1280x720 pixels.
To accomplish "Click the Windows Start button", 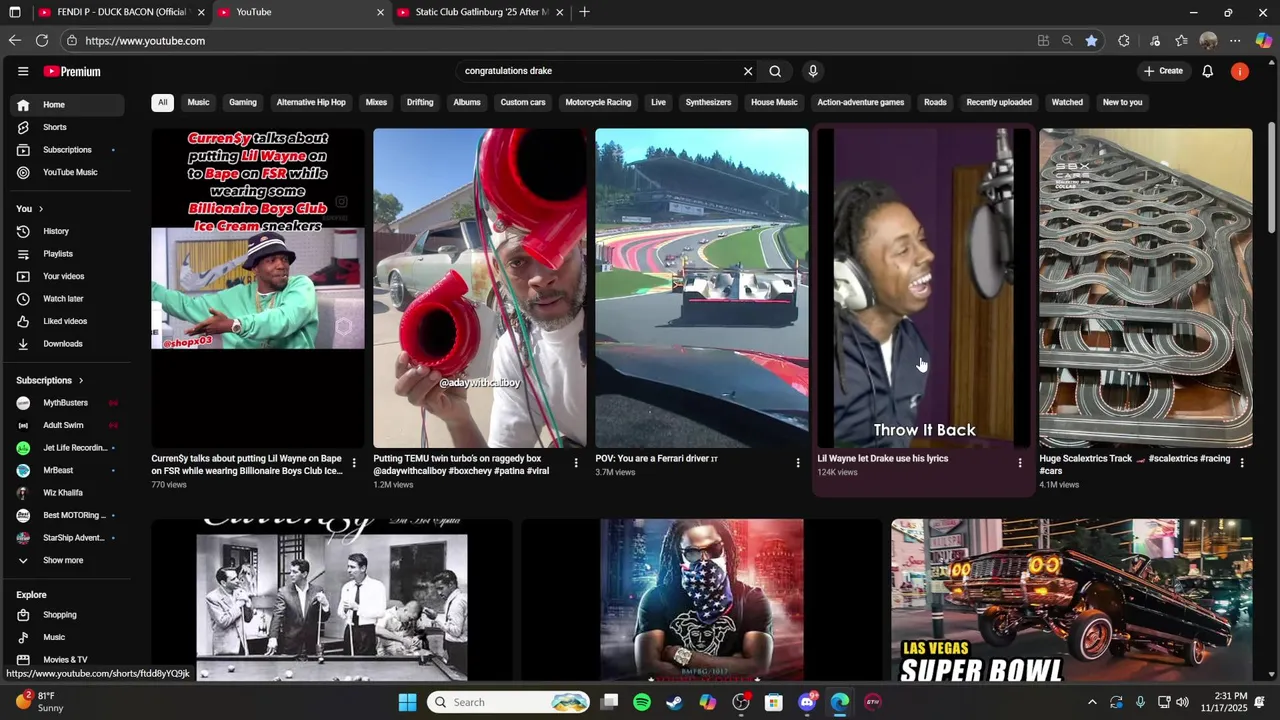I will (407, 702).
